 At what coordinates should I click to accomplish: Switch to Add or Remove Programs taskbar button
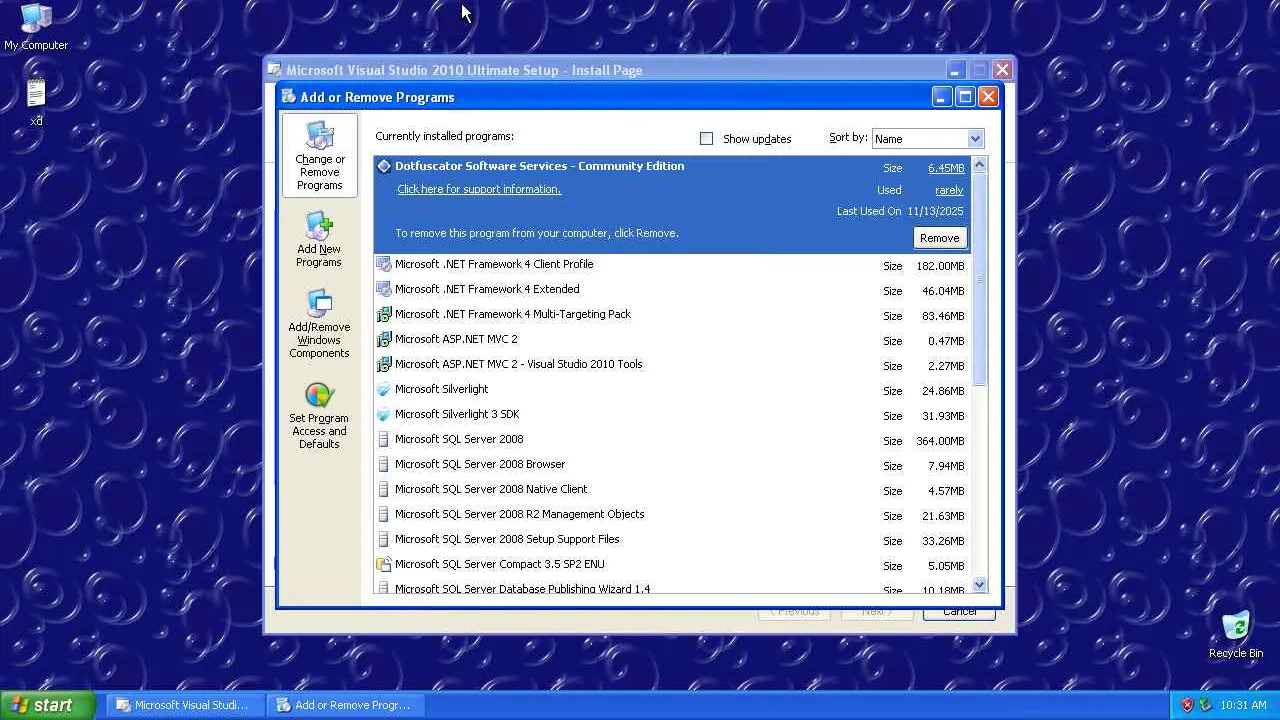345,705
